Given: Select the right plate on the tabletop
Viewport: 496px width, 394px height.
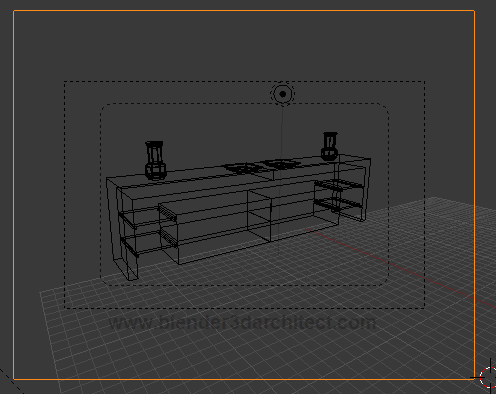Looking at the screenshot, I should pyautogui.click(x=281, y=164).
